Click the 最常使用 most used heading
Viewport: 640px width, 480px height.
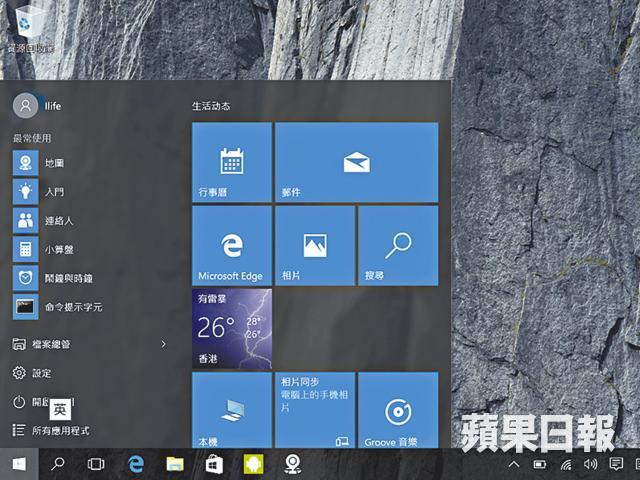32,138
